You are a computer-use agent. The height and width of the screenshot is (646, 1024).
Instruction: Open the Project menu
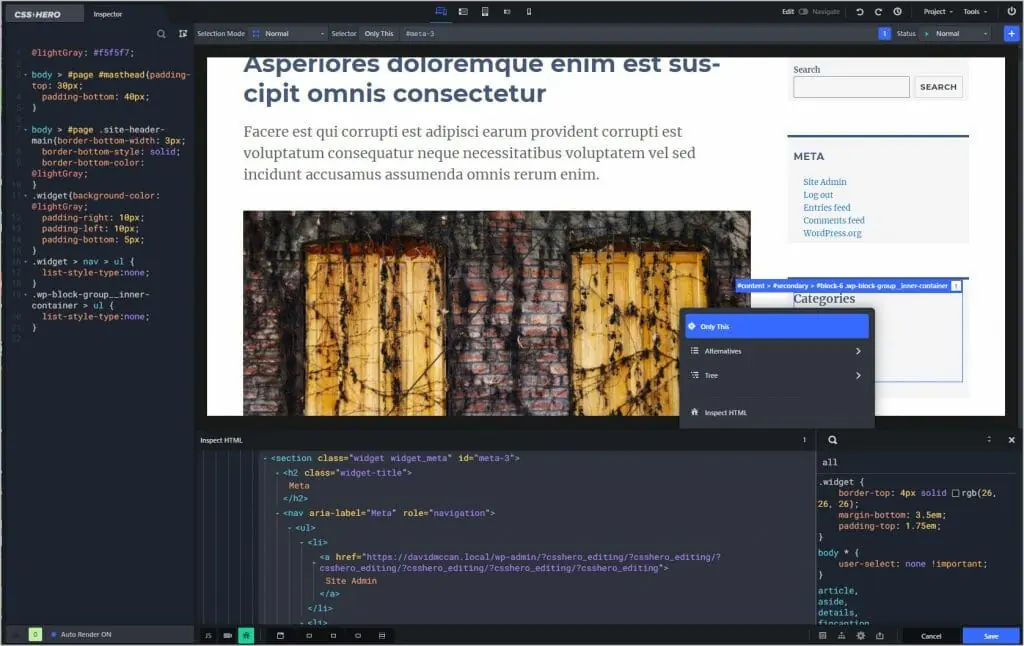click(x=937, y=11)
